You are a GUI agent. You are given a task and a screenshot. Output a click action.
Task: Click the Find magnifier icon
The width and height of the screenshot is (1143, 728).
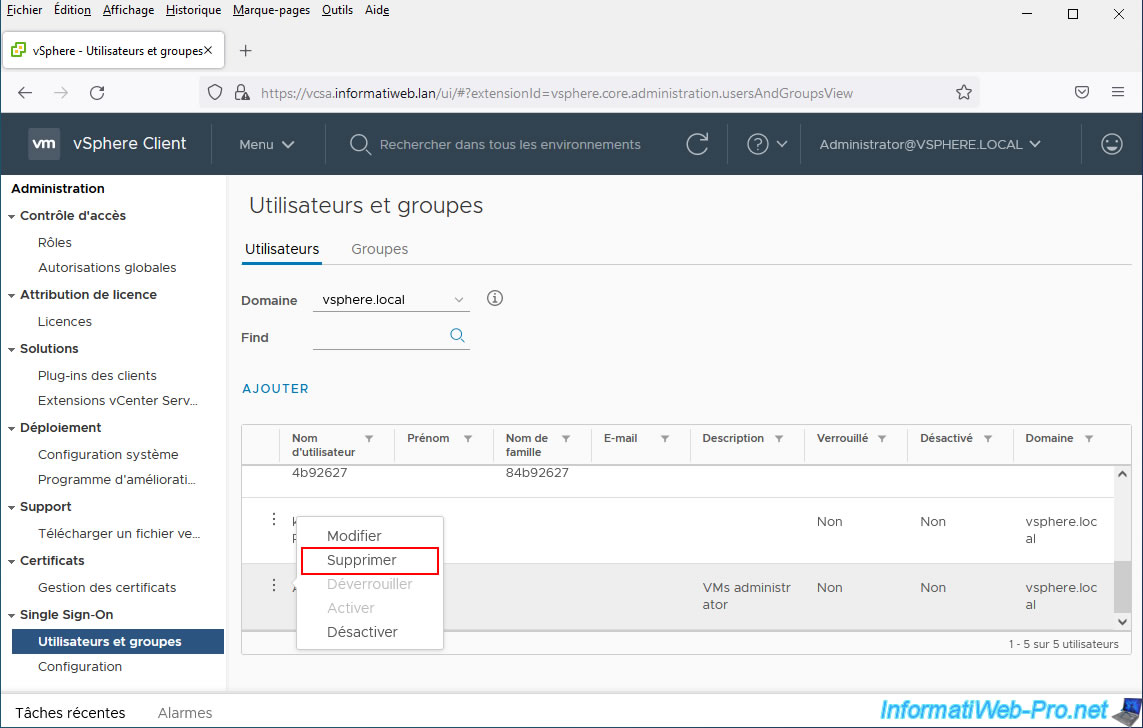point(457,335)
